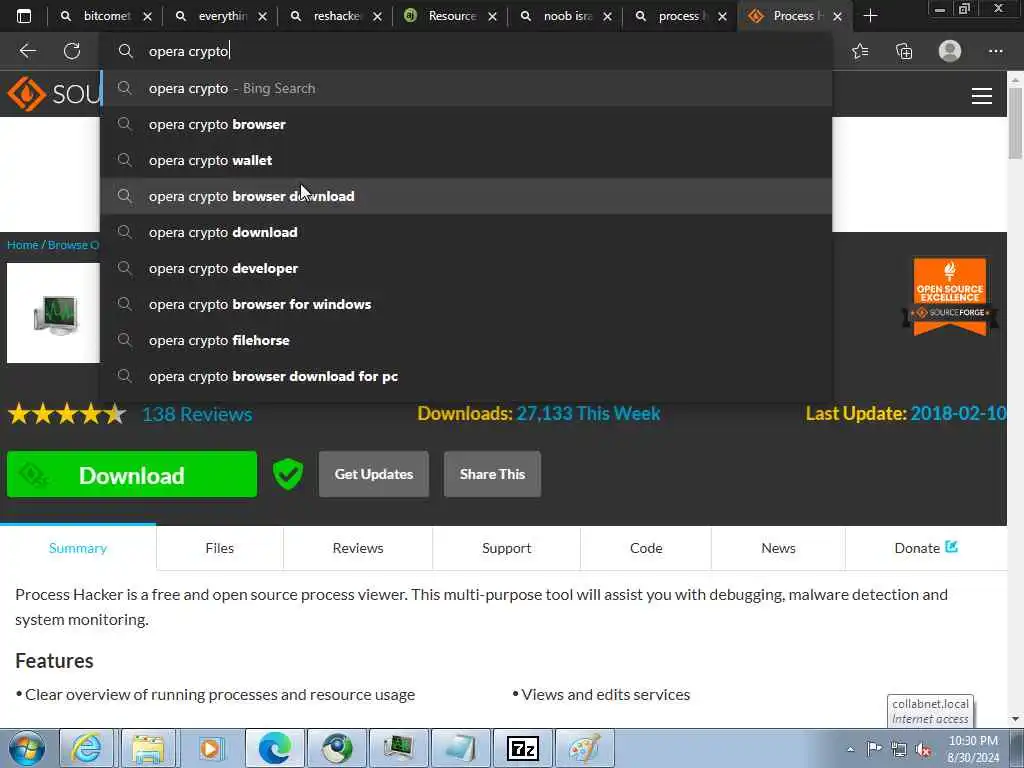The image size is (1024, 768).
Task: Open the Windows Start button
Action: [27, 748]
